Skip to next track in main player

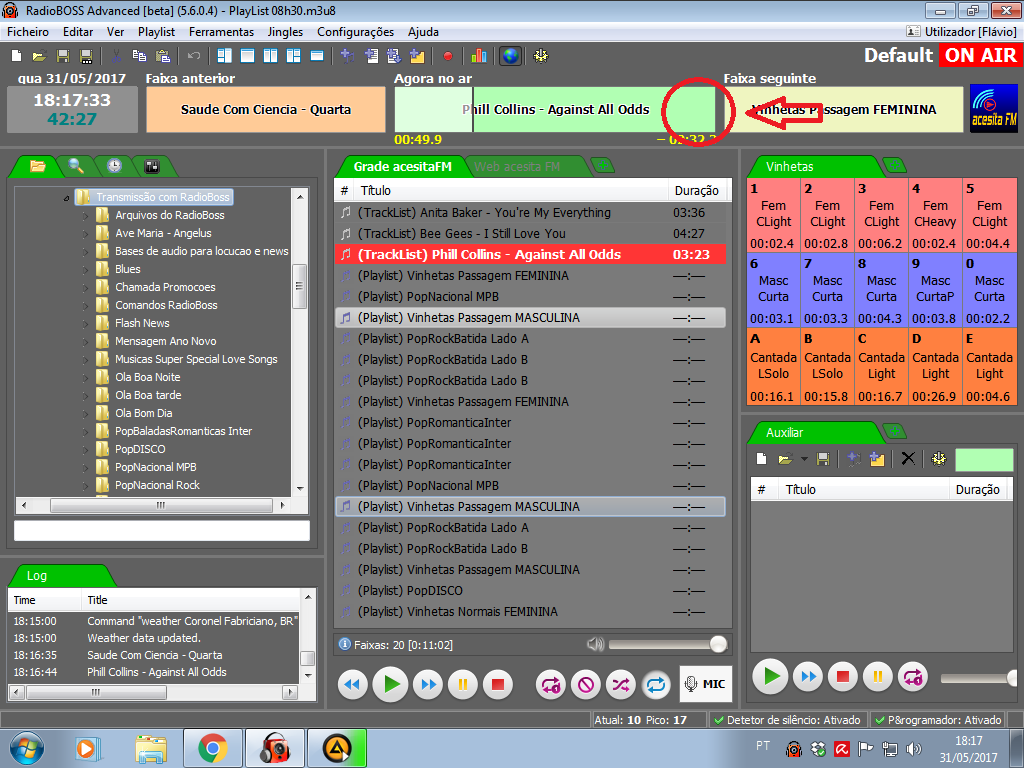coord(428,684)
